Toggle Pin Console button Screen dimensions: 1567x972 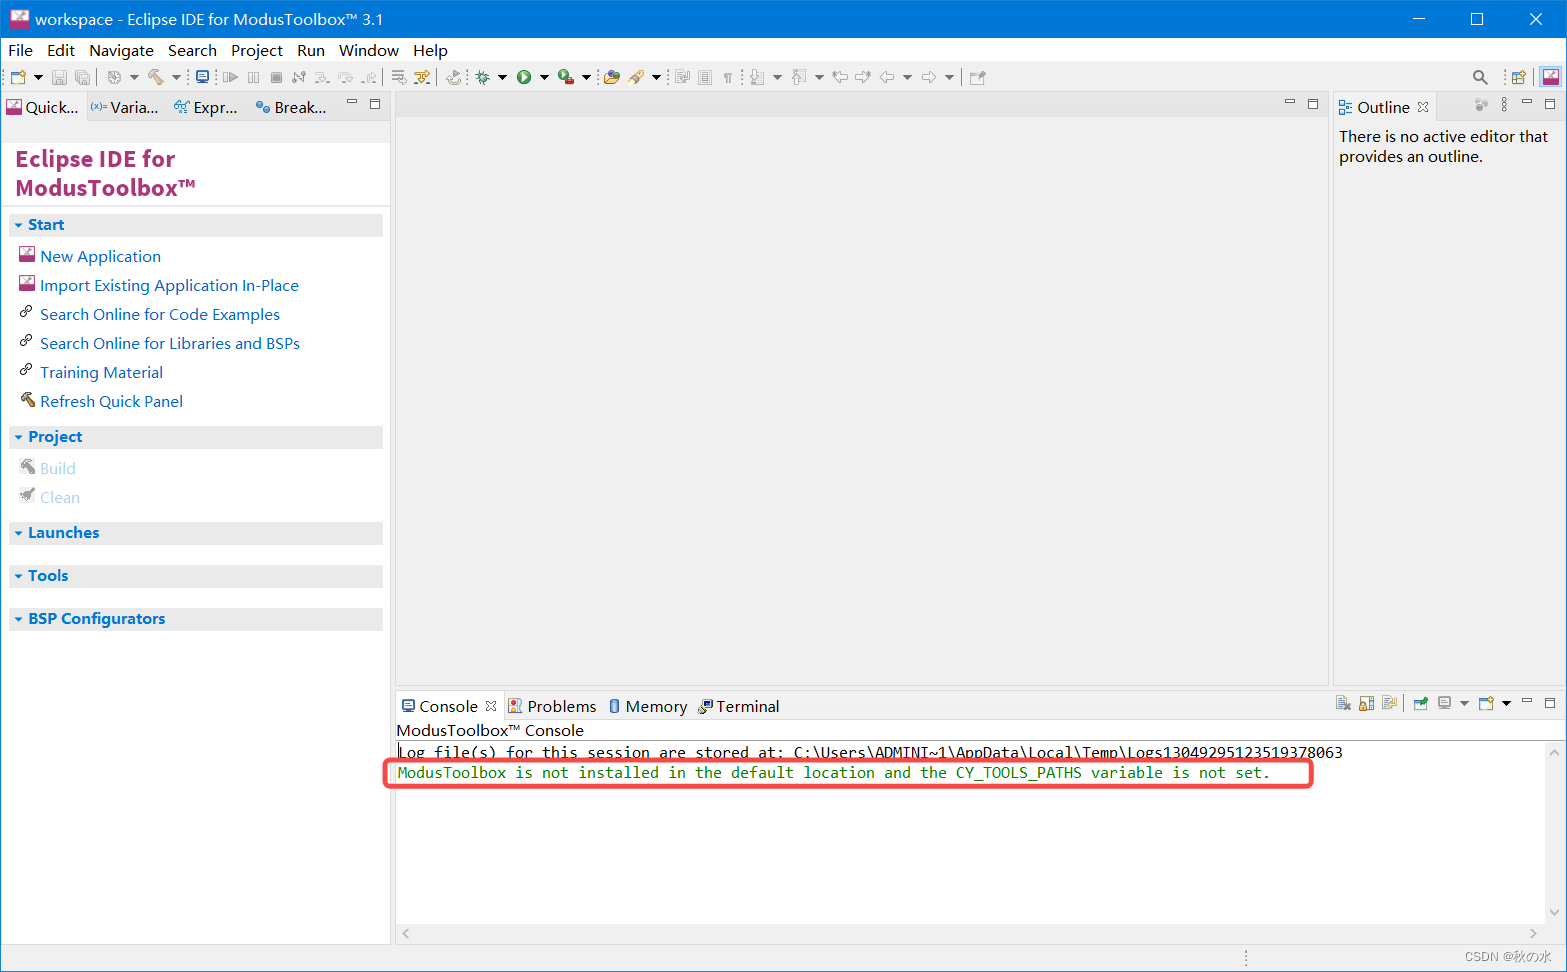(x=1420, y=704)
